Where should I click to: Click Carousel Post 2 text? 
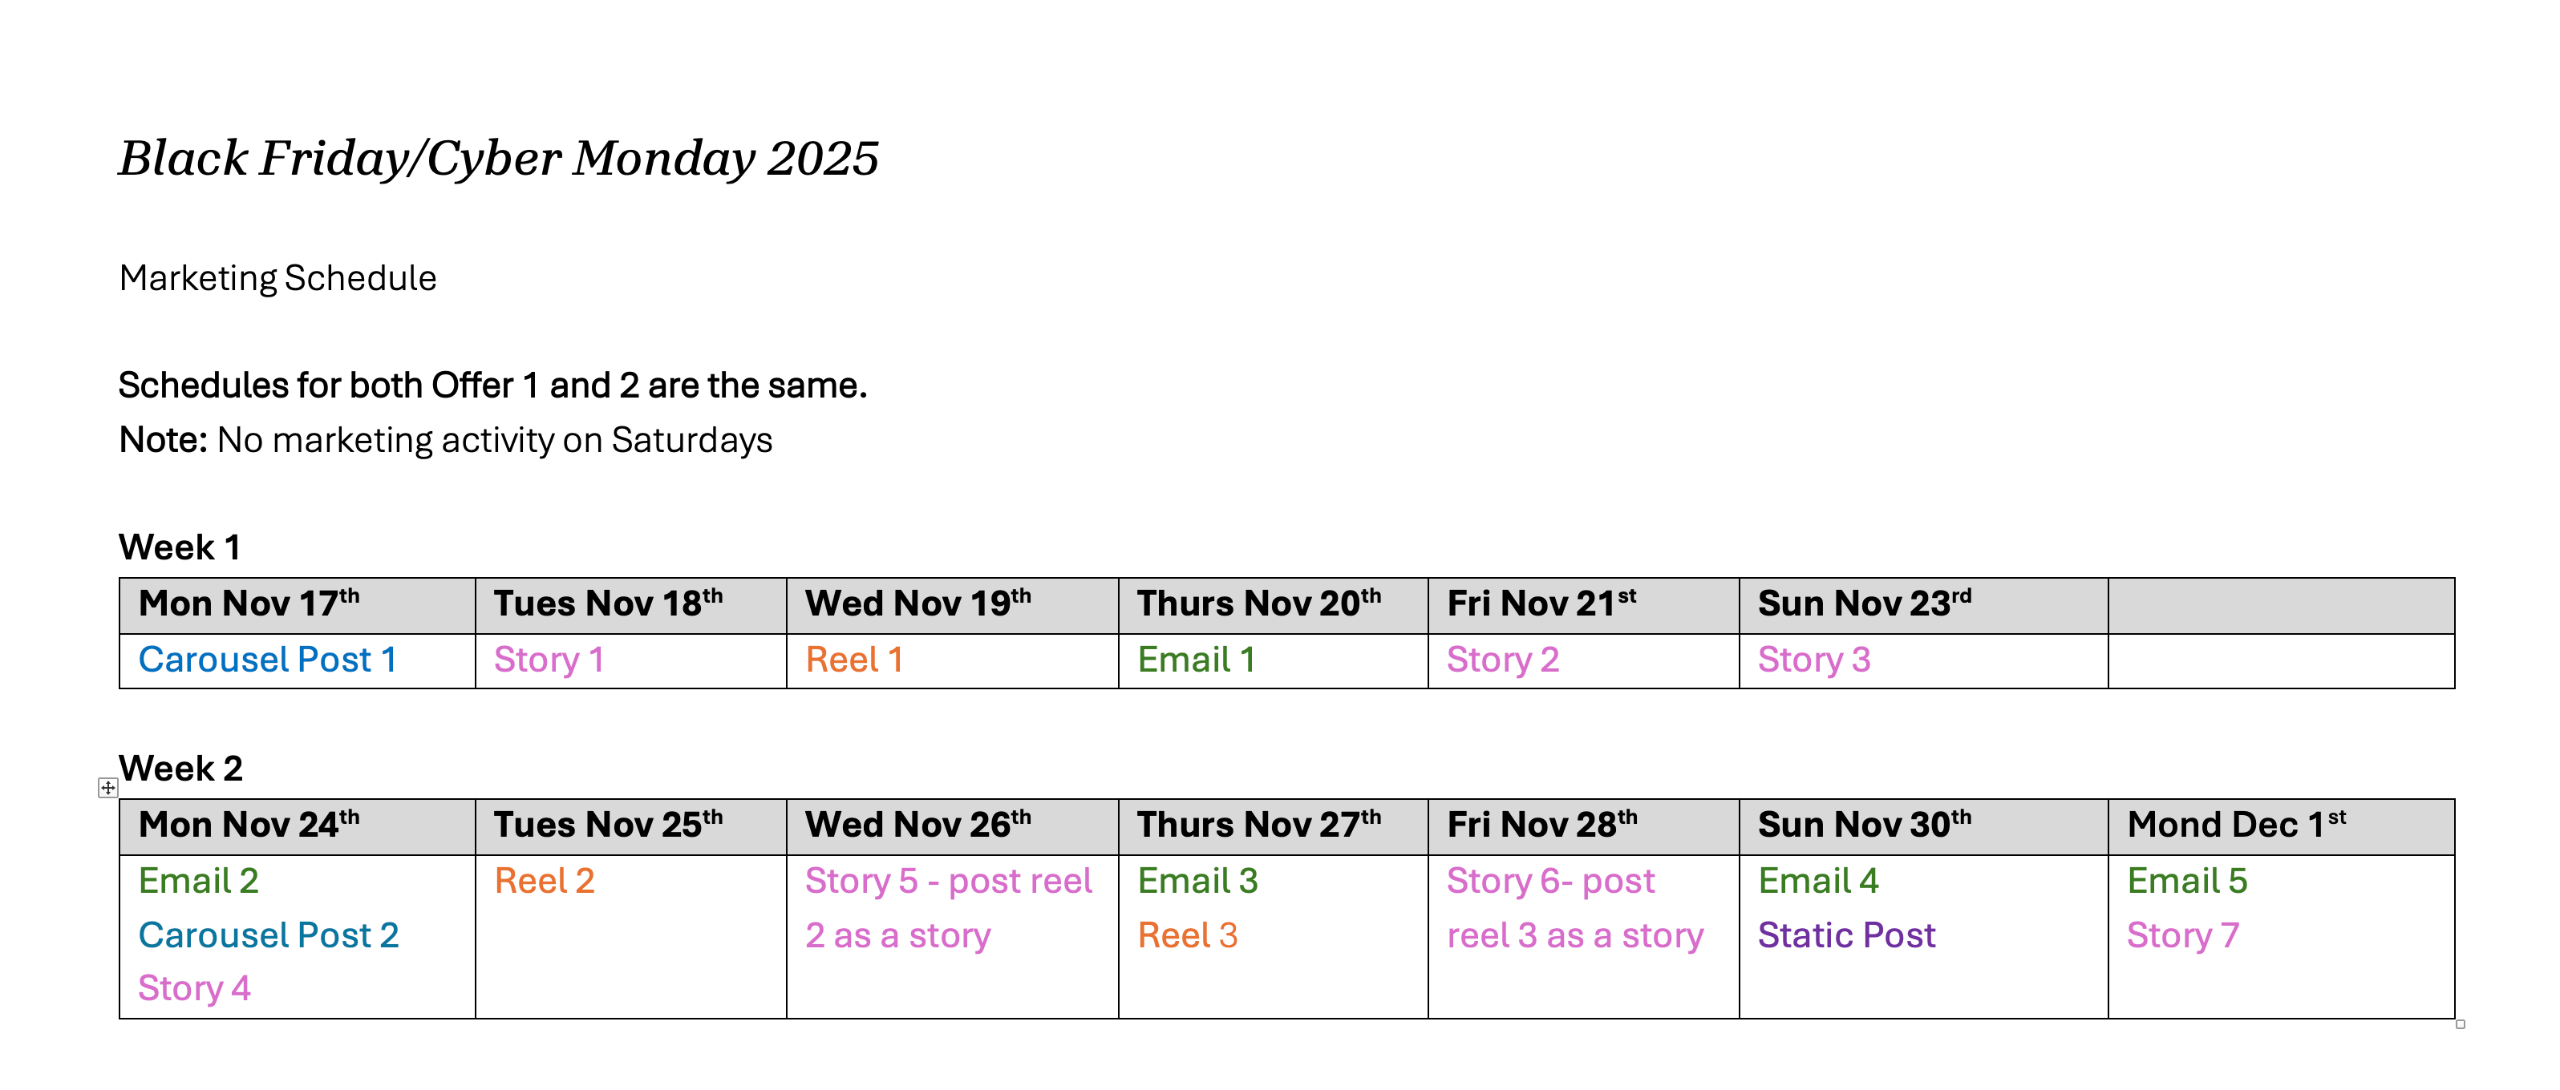pyautogui.click(x=268, y=935)
